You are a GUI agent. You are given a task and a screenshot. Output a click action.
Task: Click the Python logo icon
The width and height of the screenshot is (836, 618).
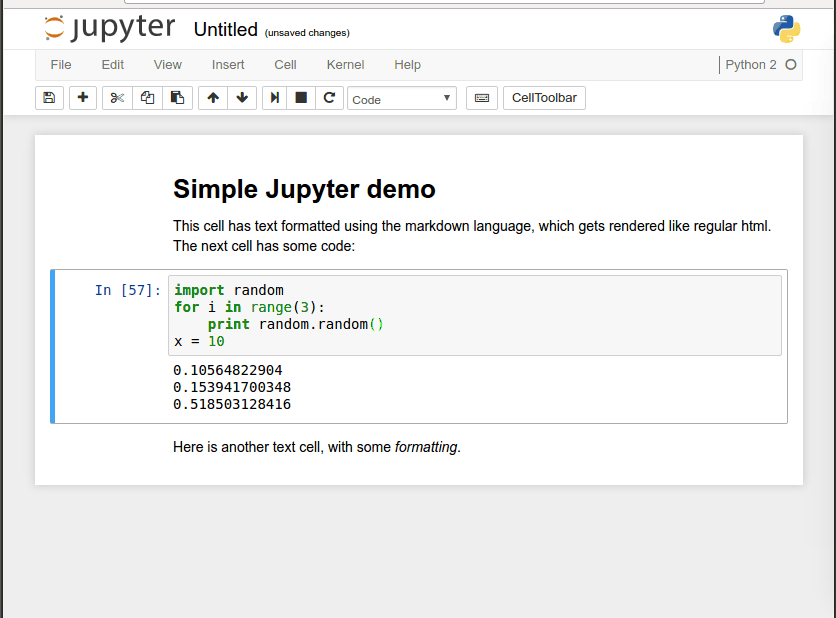click(x=786, y=29)
